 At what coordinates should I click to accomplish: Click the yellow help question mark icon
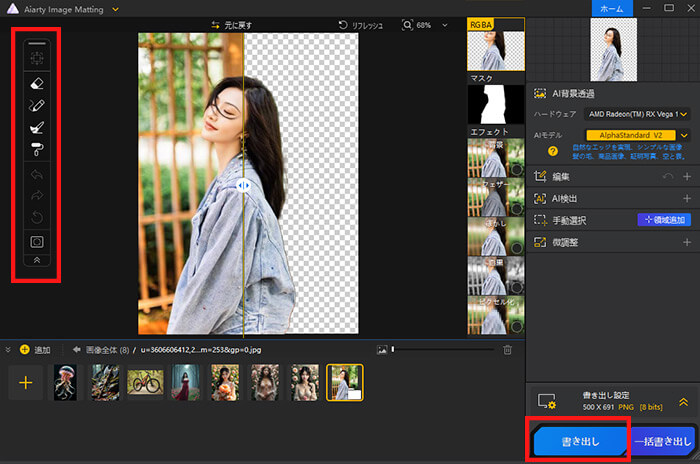point(552,150)
